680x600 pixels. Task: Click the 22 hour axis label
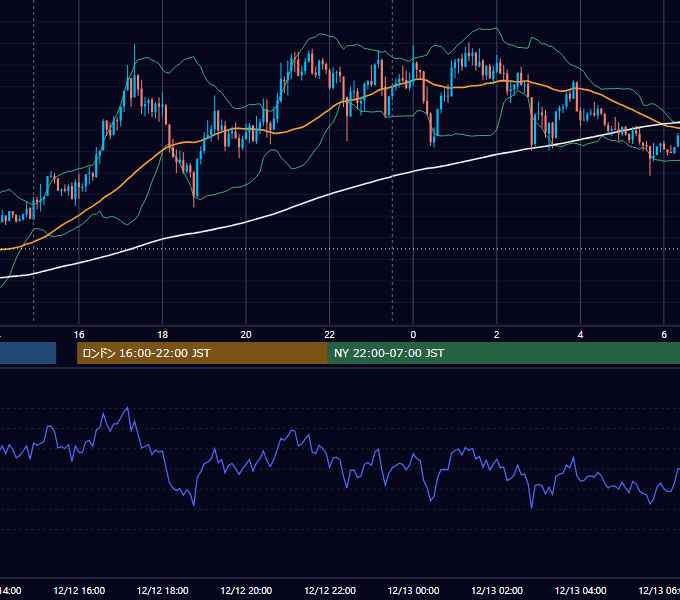click(x=330, y=335)
